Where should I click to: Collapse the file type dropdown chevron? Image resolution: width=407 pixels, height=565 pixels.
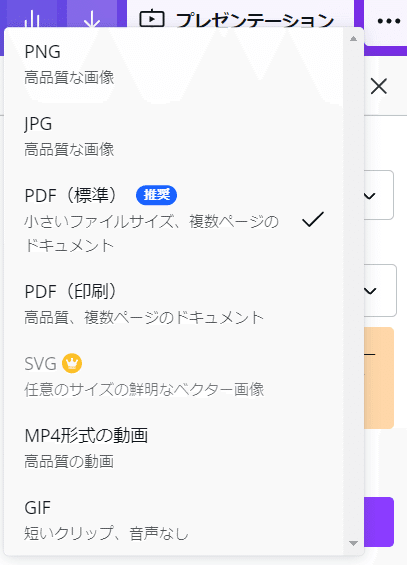pyautogui.click(x=370, y=196)
